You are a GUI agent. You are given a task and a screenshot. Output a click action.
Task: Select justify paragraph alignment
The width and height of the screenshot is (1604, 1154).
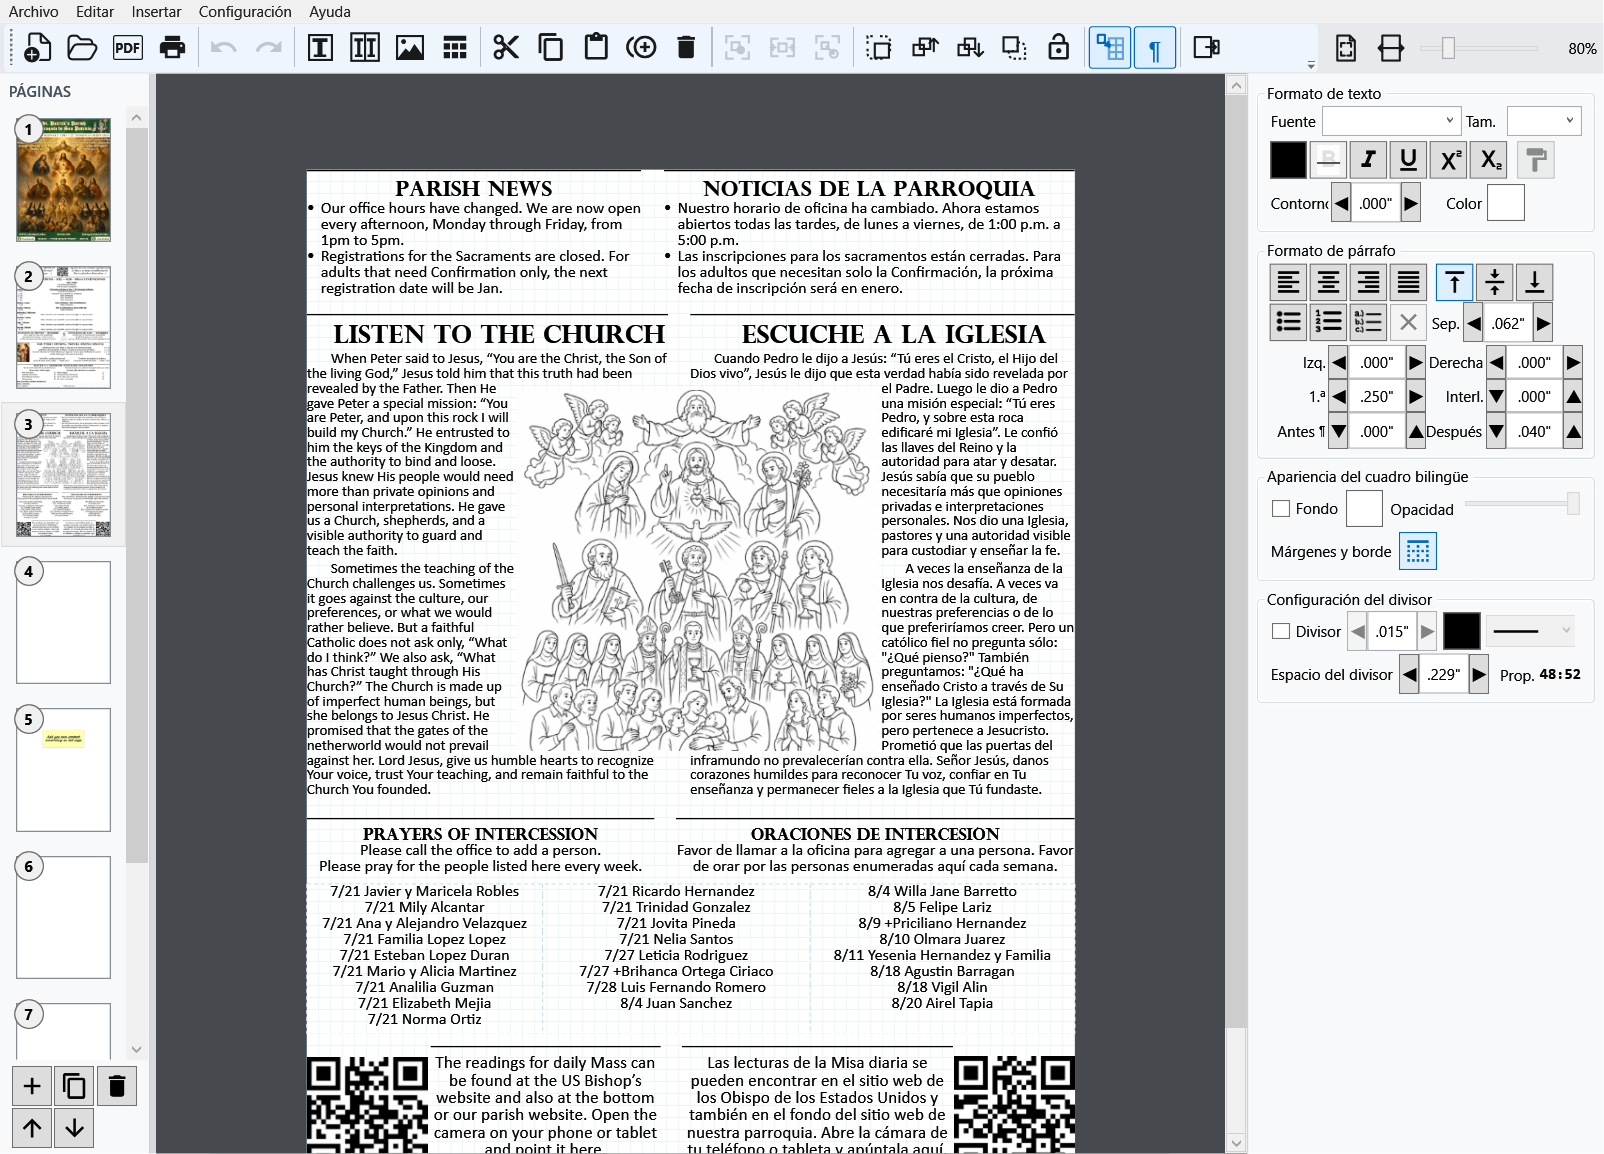pos(1408,282)
